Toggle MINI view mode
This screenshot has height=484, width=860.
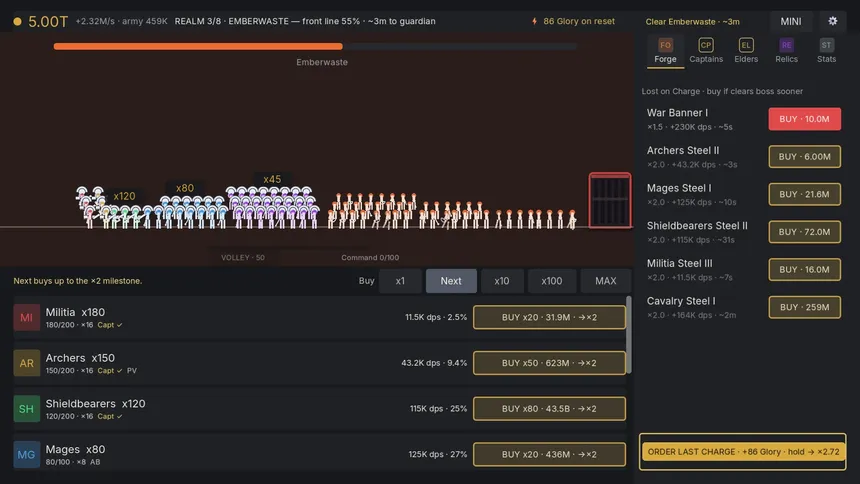(790, 21)
